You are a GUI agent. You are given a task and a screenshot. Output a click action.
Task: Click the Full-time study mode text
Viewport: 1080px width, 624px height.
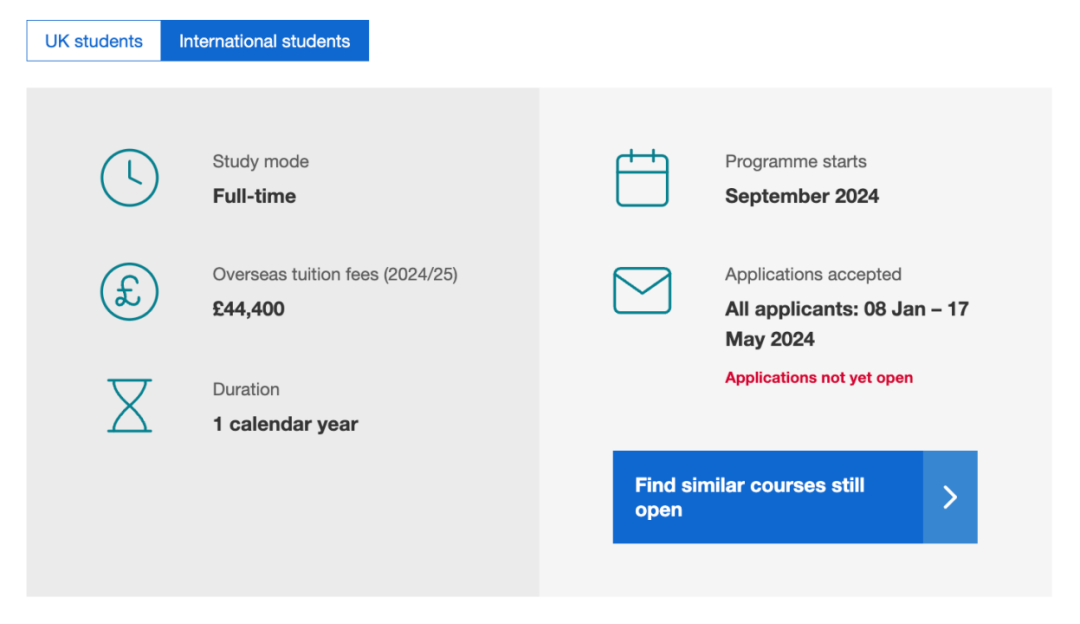(254, 196)
